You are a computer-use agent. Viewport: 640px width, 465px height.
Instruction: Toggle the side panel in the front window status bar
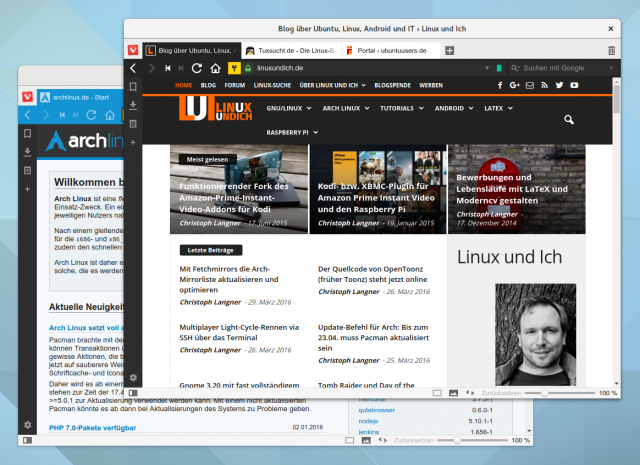click(x=133, y=393)
